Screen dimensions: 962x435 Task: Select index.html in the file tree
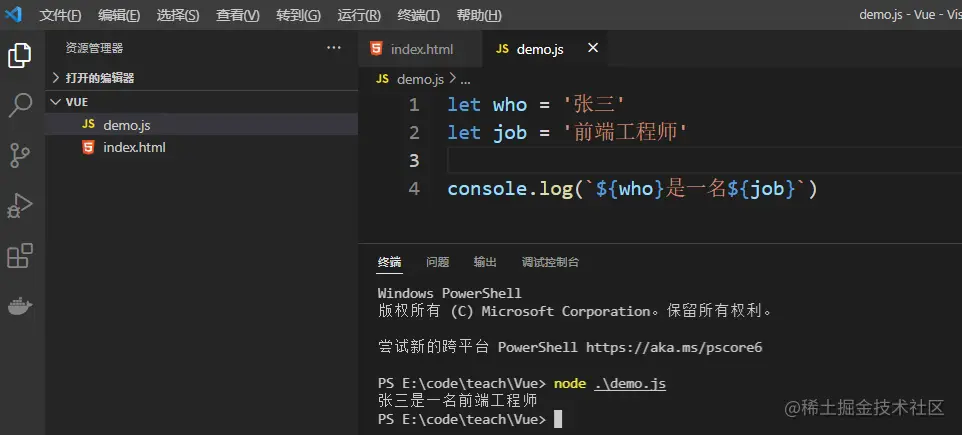(x=201, y=147)
